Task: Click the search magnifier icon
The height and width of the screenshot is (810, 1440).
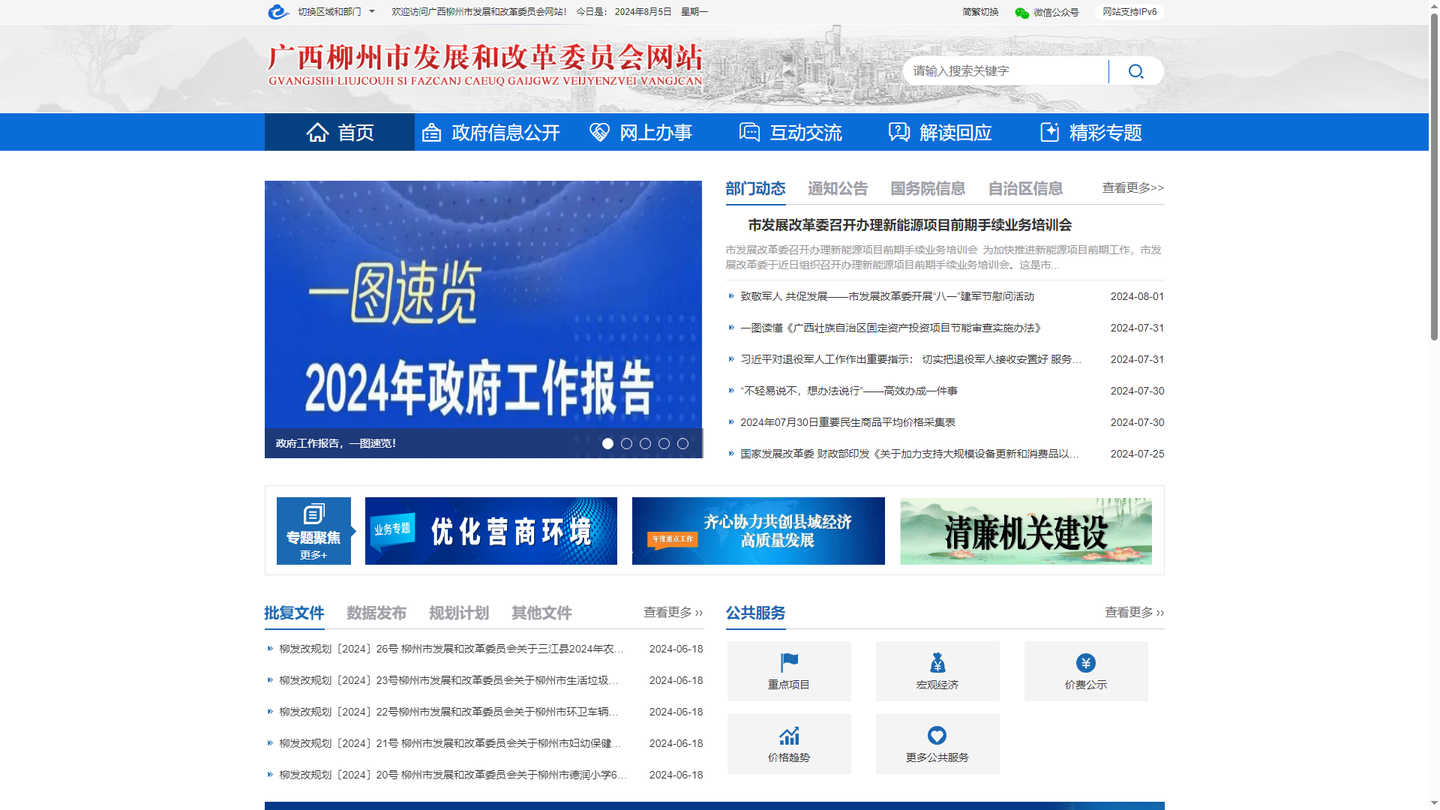Action: (x=1136, y=71)
